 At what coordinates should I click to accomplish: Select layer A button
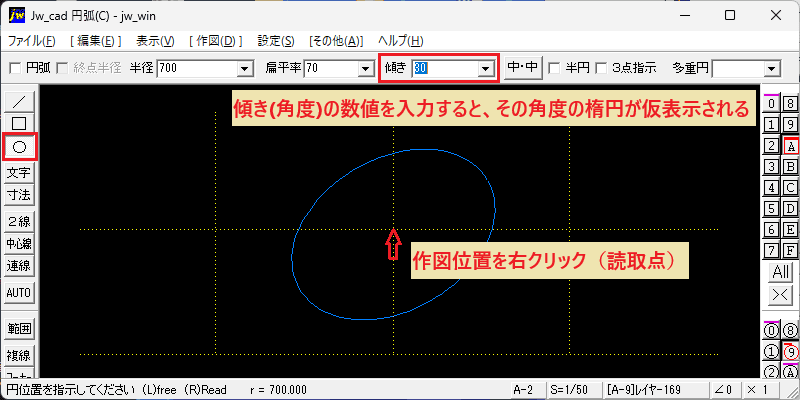[x=790, y=146]
